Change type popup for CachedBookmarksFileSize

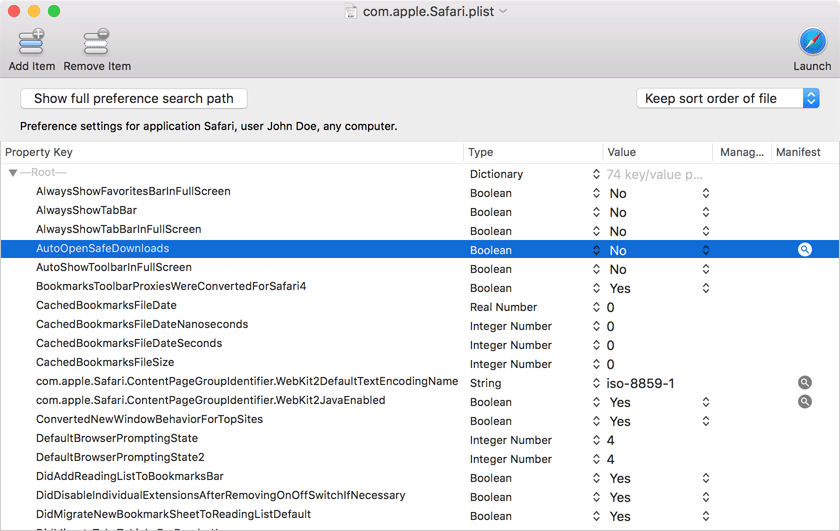tap(596, 364)
